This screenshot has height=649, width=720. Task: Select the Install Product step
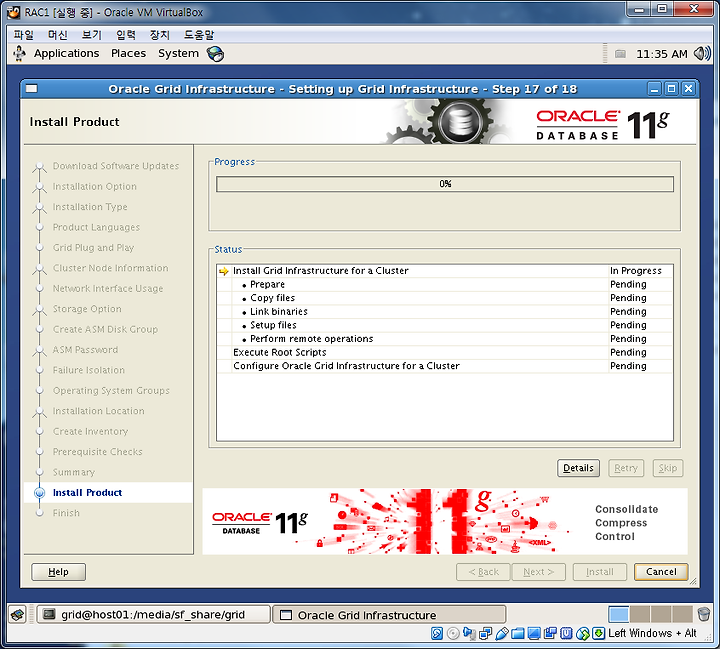[87, 493]
